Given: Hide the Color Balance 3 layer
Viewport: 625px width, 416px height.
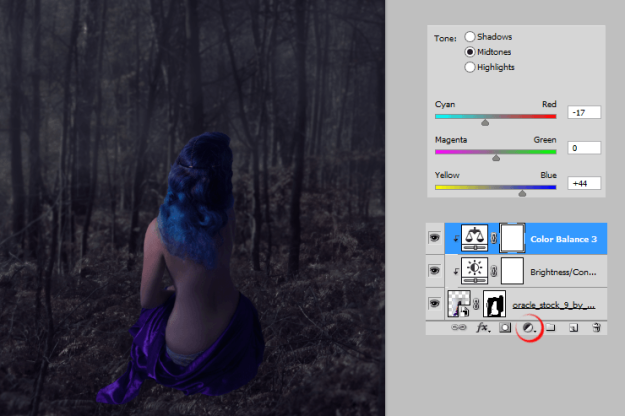Looking at the screenshot, I should 434,238.
